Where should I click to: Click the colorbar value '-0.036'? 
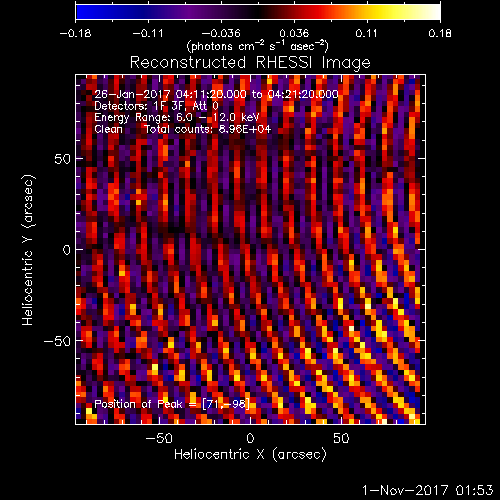(x=221, y=33)
